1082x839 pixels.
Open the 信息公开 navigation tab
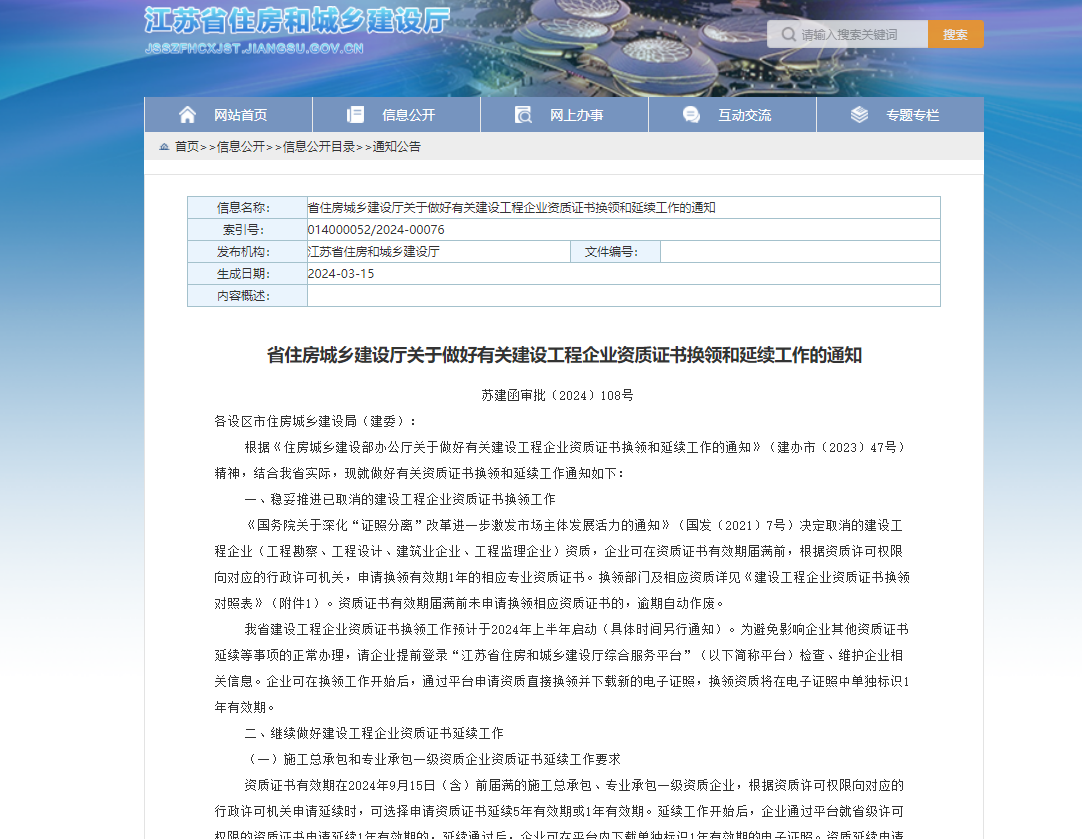(x=397, y=115)
